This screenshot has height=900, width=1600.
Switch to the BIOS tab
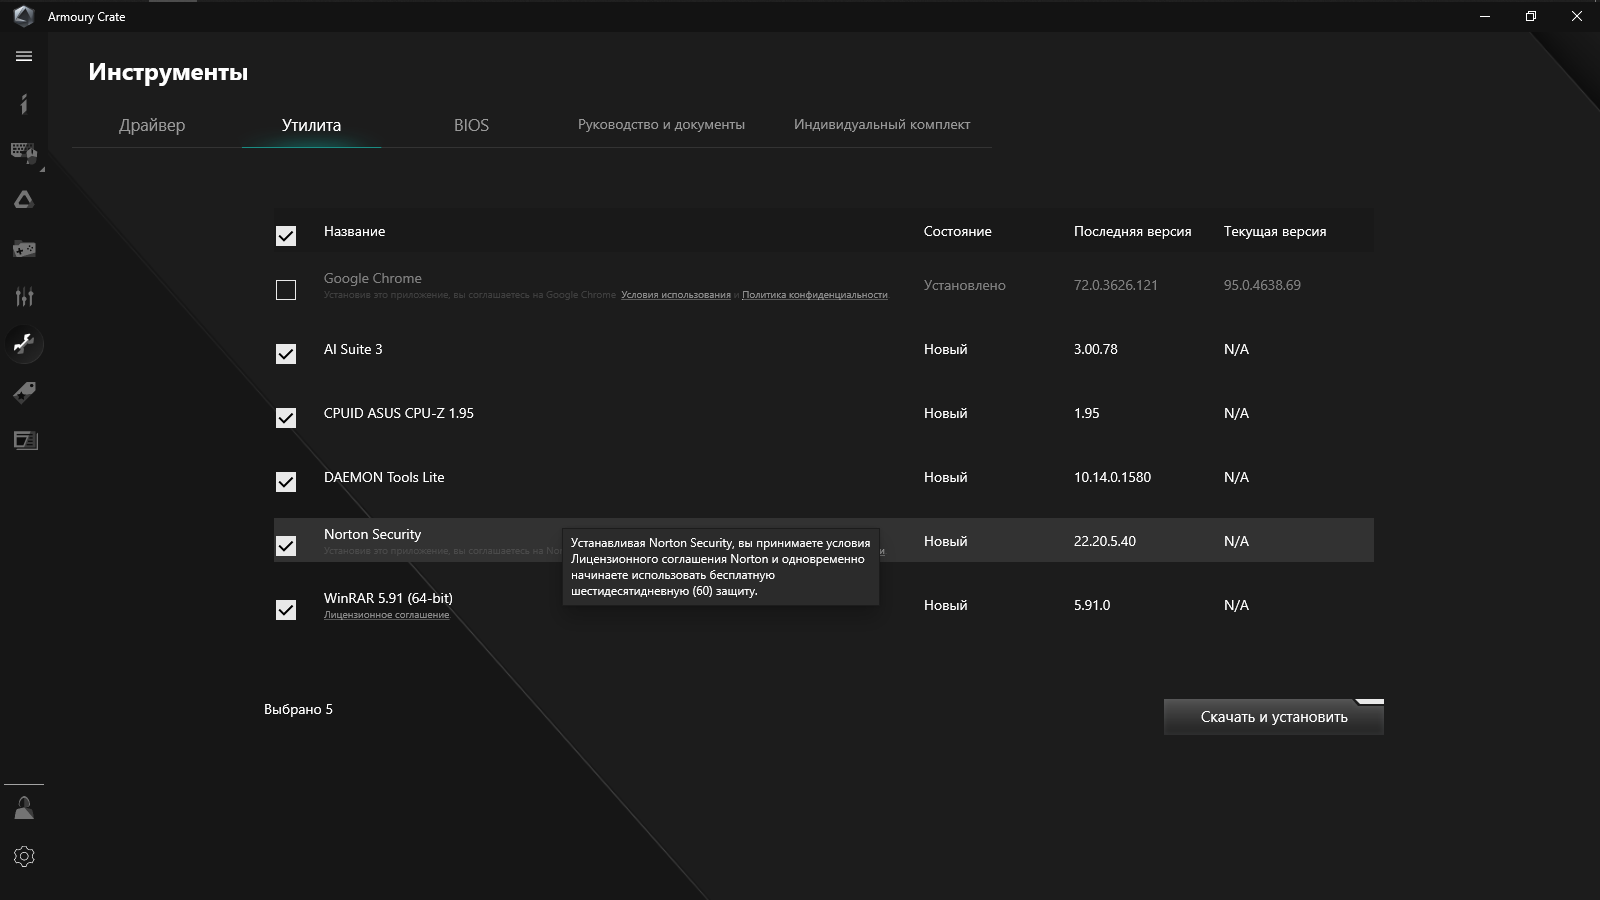tap(471, 125)
